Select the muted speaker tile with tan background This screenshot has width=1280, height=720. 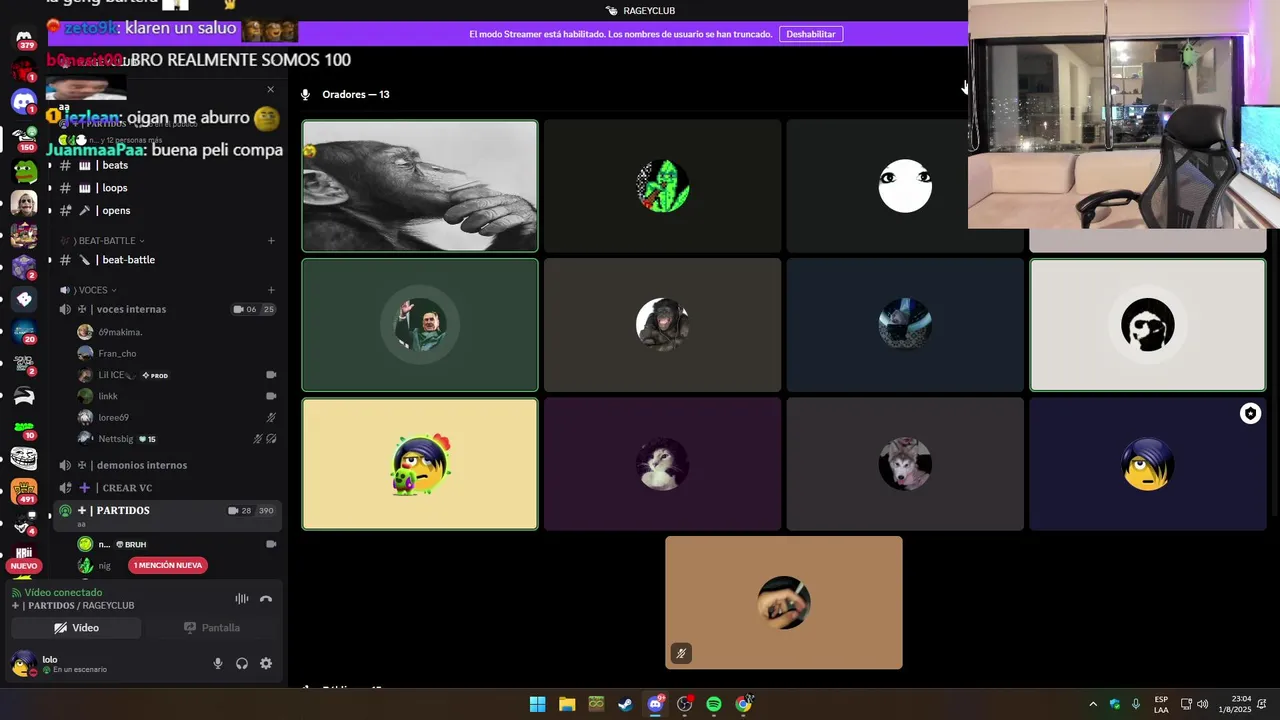(x=784, y=603)
